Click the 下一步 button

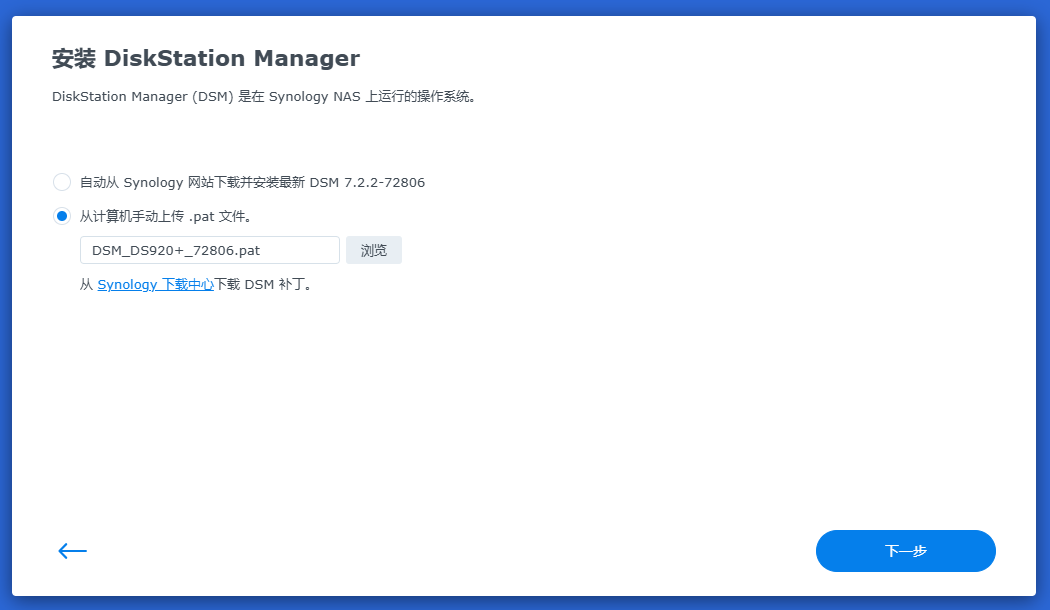coord(905,551)
